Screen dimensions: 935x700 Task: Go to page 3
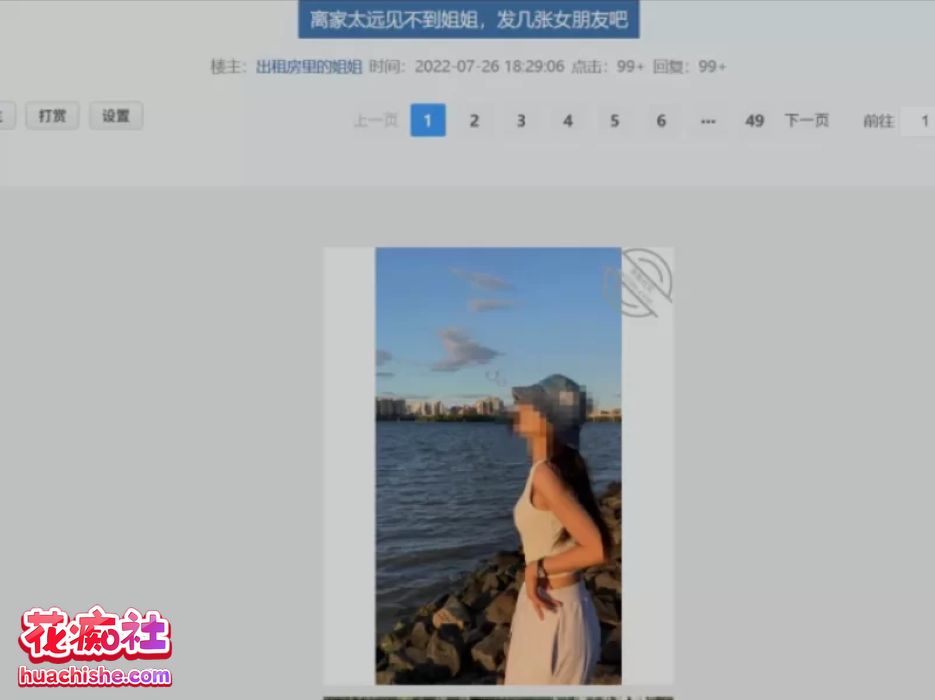pyautogui.click(x=521, y=120)
